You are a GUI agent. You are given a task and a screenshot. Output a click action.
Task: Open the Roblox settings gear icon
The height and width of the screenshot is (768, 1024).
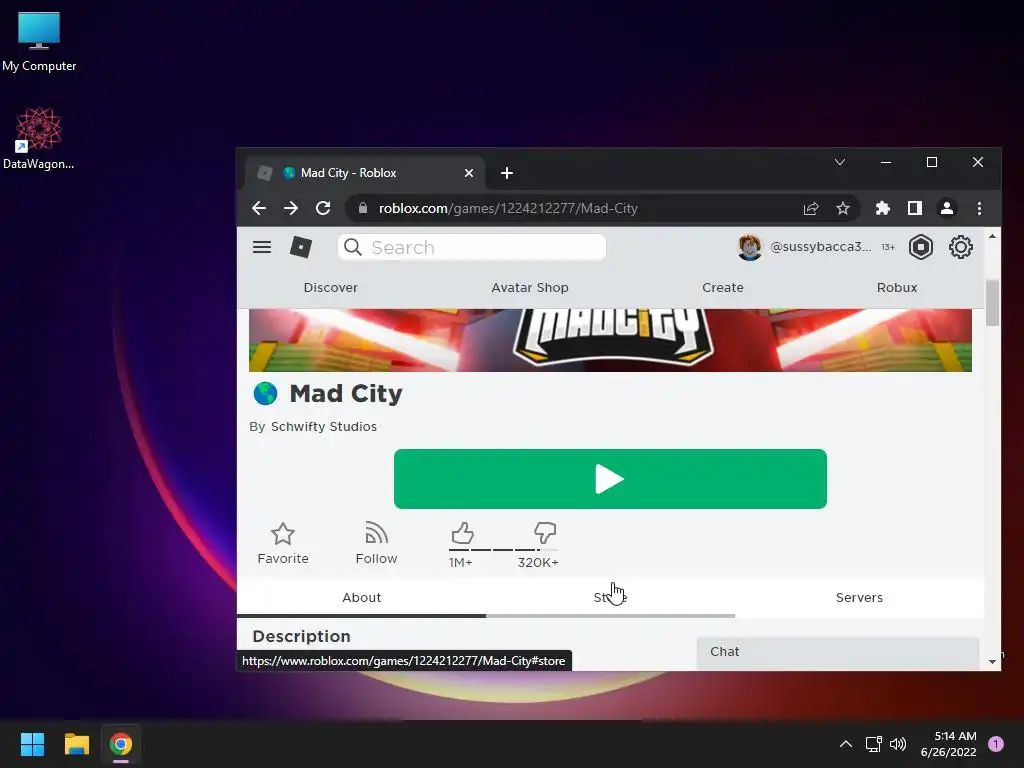pos(961,247)
